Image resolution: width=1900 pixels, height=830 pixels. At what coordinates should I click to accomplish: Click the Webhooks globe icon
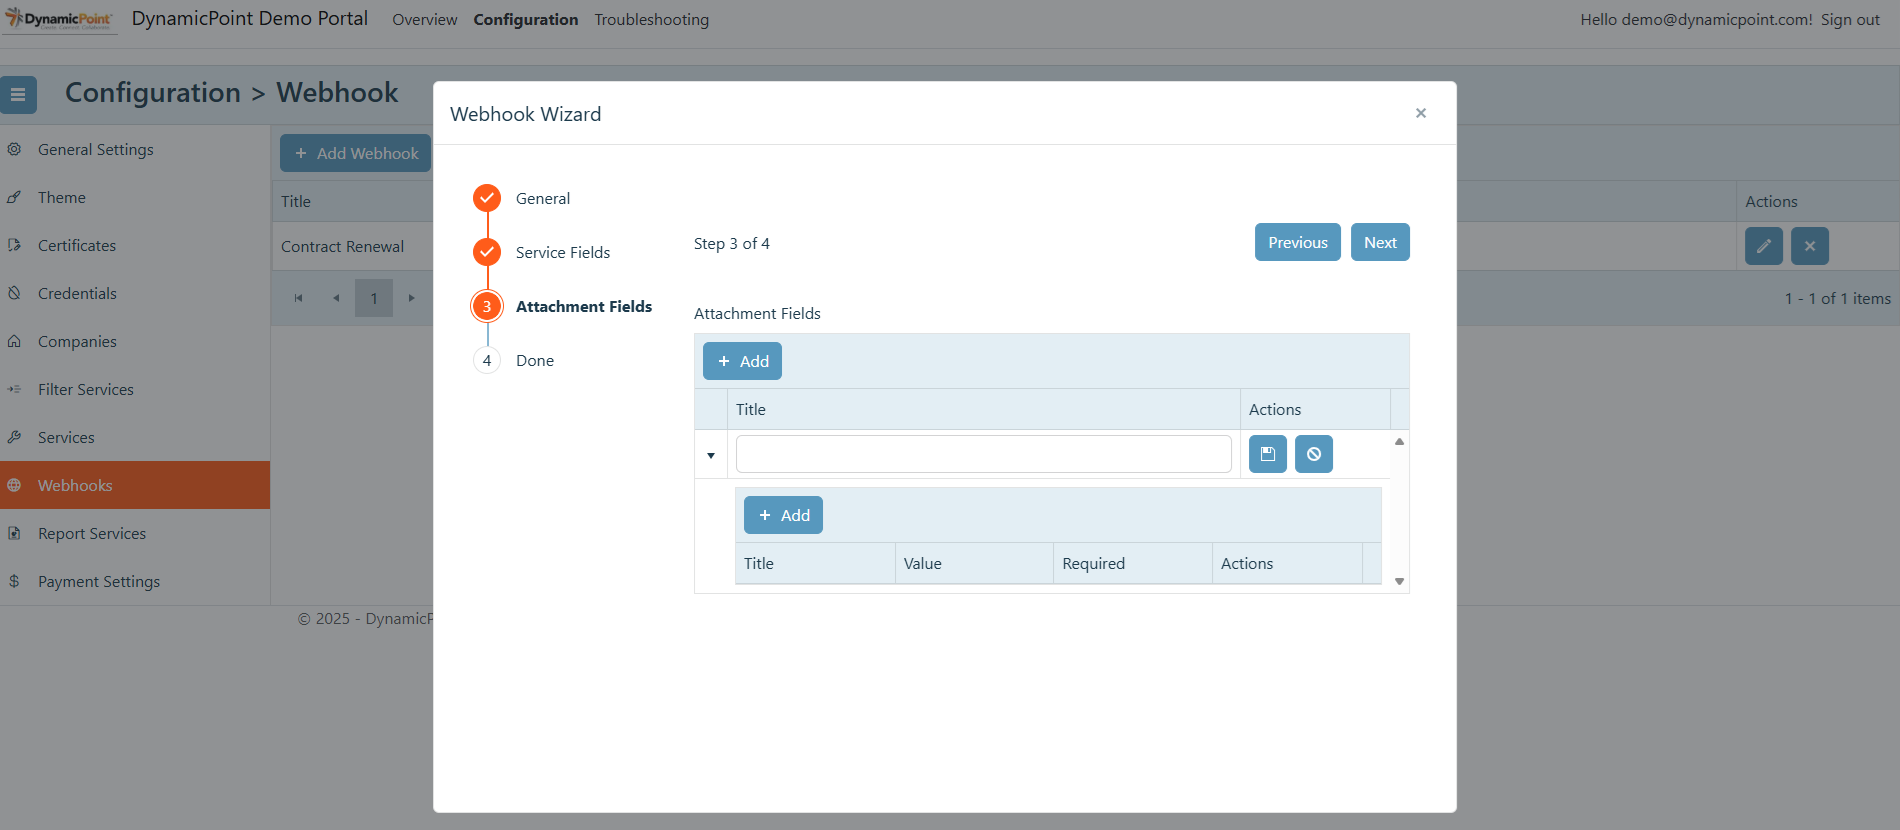14,485
